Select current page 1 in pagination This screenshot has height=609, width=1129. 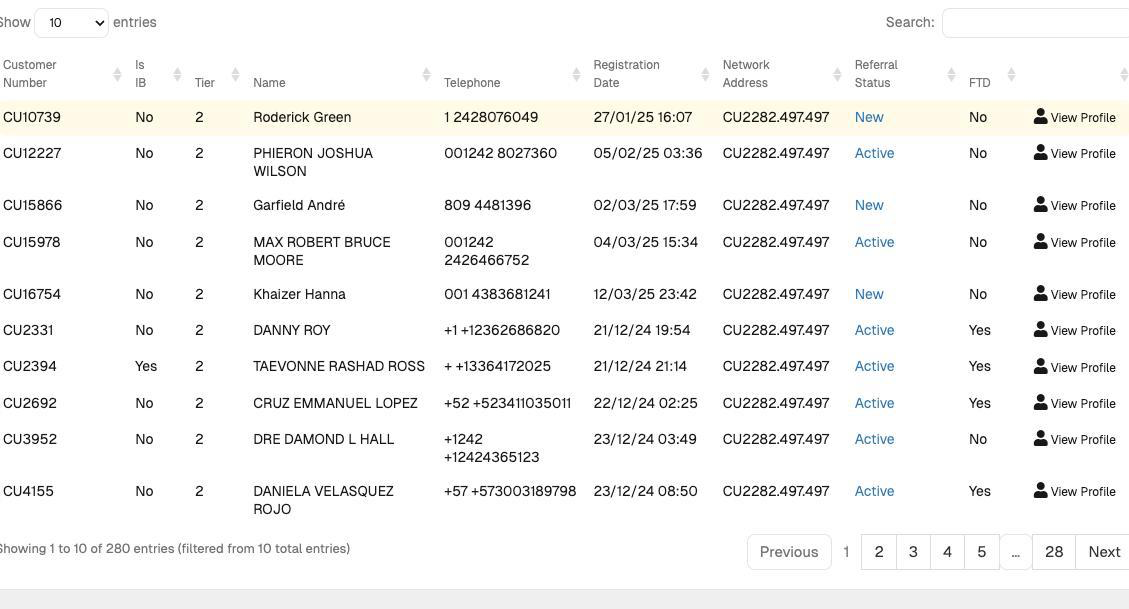coord(846,552)
